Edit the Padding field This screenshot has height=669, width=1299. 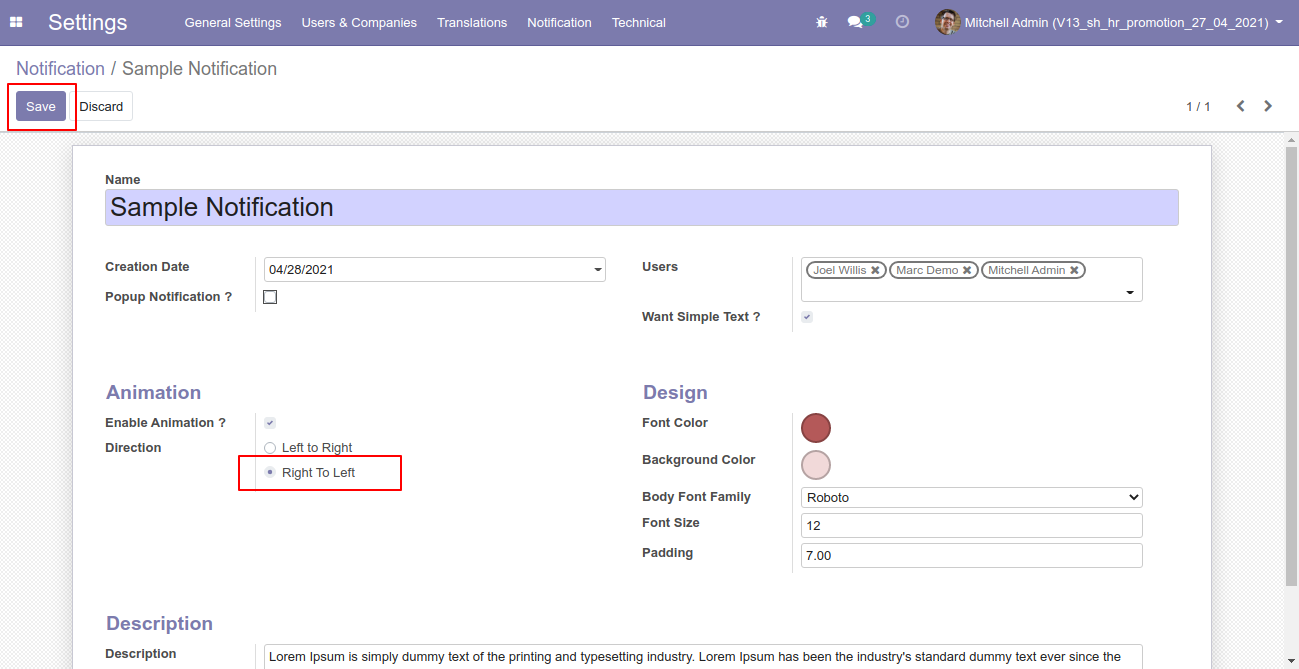(972, 556)
